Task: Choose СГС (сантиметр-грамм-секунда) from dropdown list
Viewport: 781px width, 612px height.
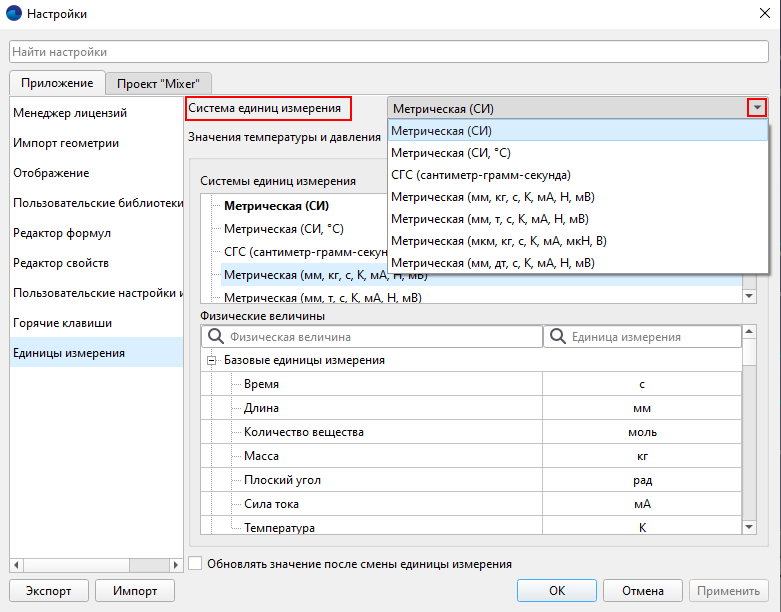Action: pyautogui.click(x=480, y=175)
